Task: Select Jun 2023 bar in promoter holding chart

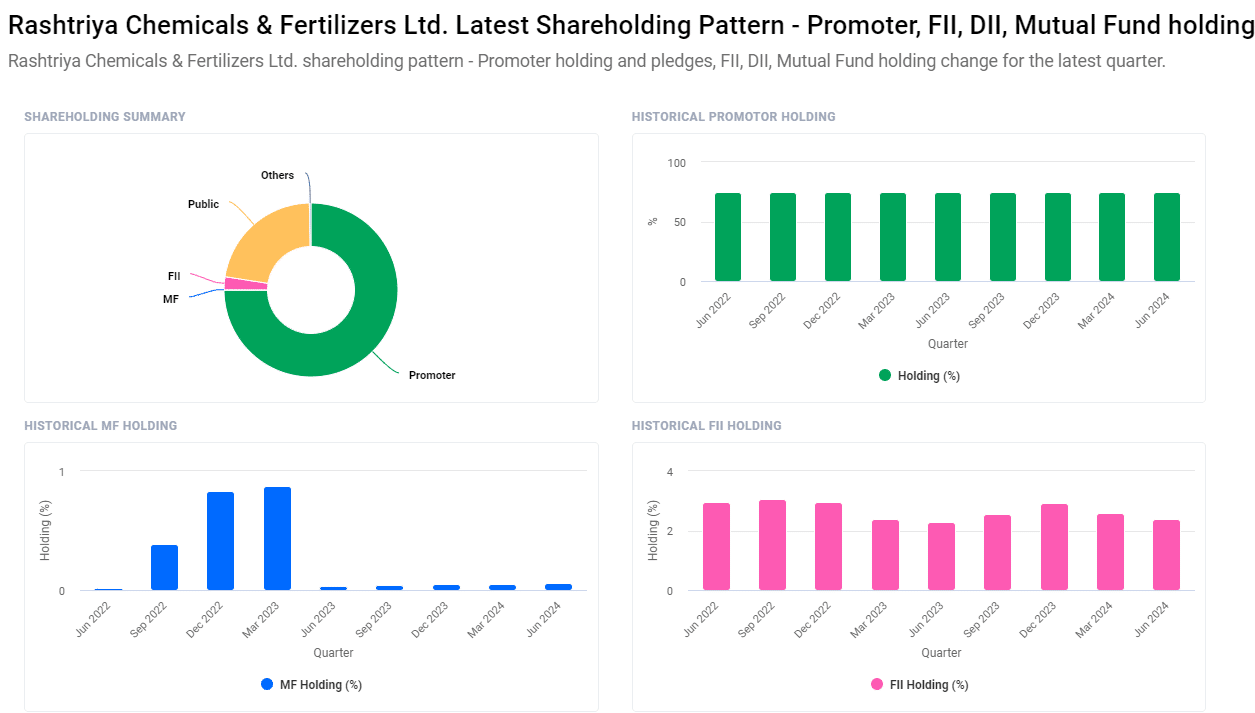Action: [948, 237]
